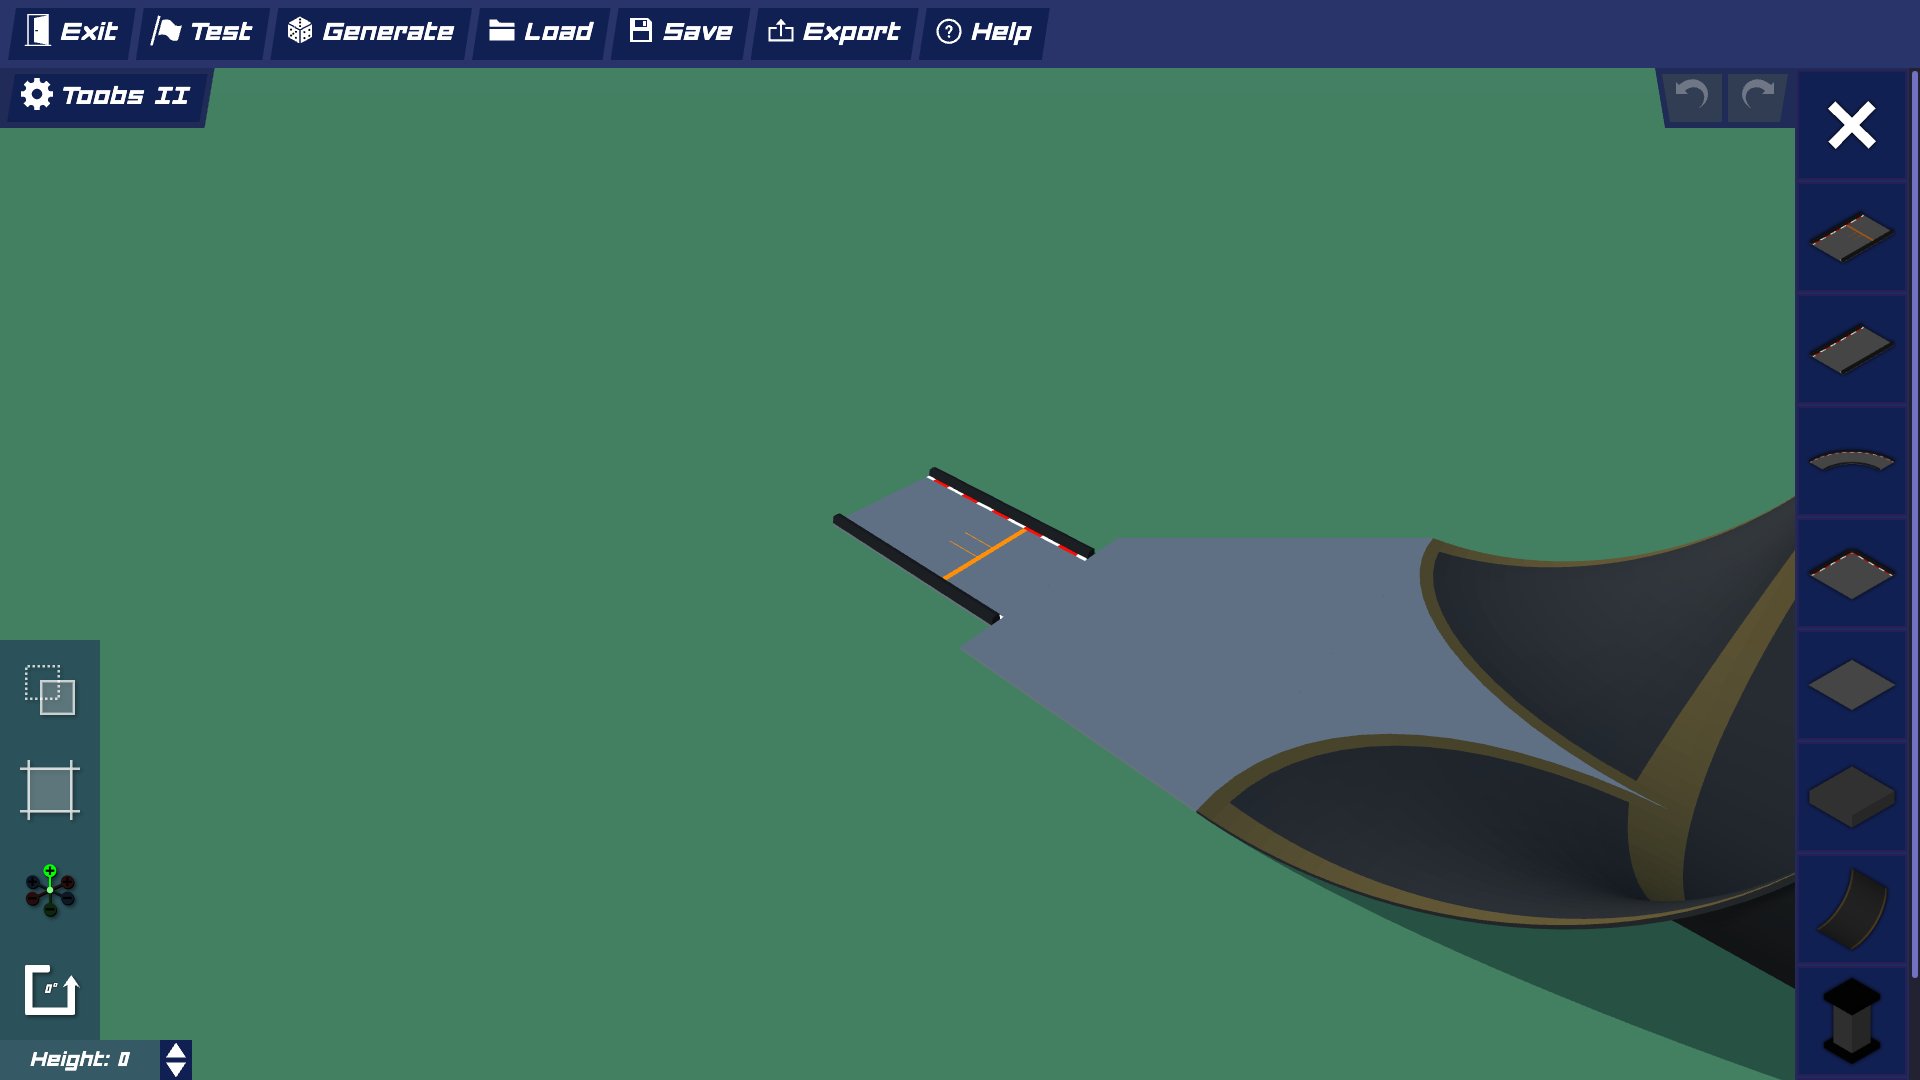
Task: Select the straight road with curbs piece
Action: (x=1851, y=350)
